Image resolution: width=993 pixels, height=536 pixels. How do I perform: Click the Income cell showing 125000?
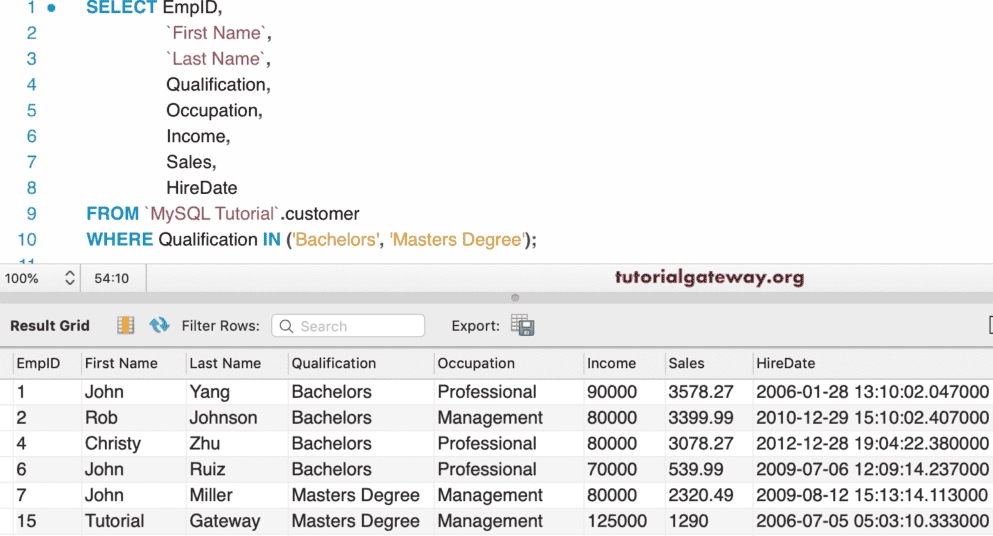tap(616, 521)
